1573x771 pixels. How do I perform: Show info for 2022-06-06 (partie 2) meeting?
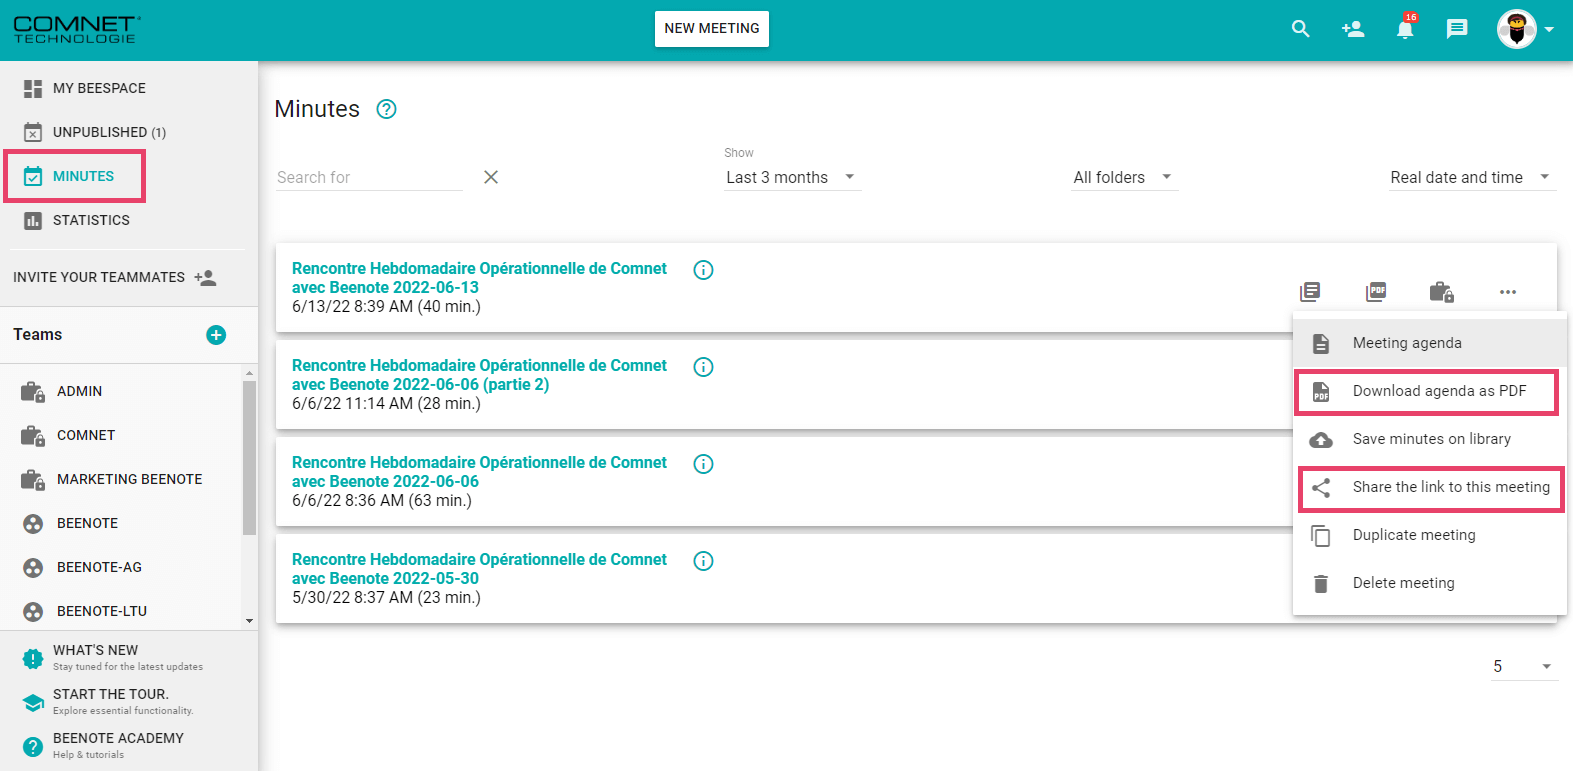(704, 367)
